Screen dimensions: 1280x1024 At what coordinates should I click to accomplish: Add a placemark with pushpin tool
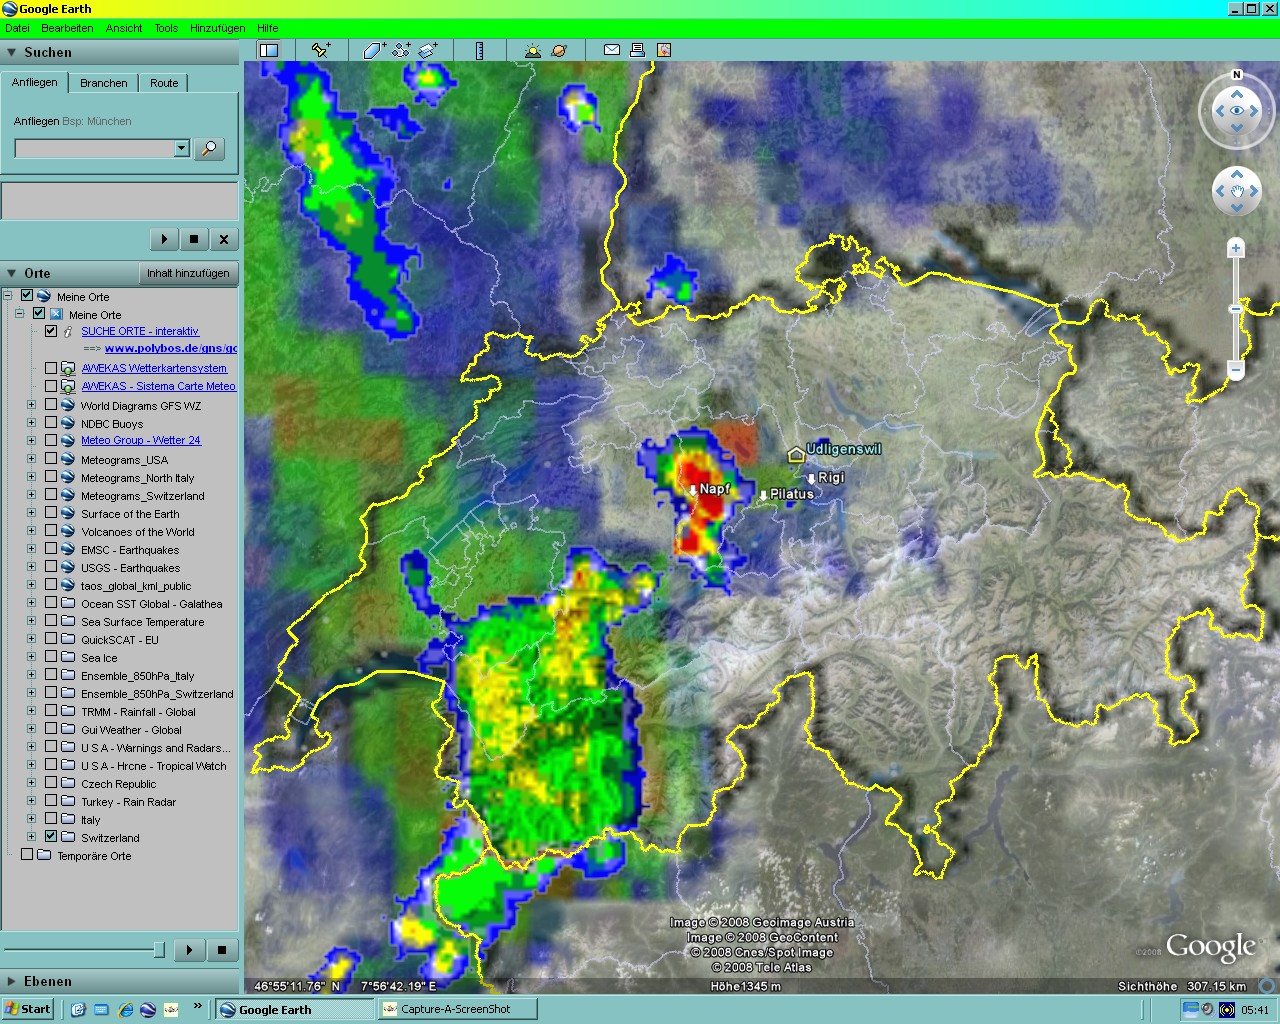click(321, 50)
